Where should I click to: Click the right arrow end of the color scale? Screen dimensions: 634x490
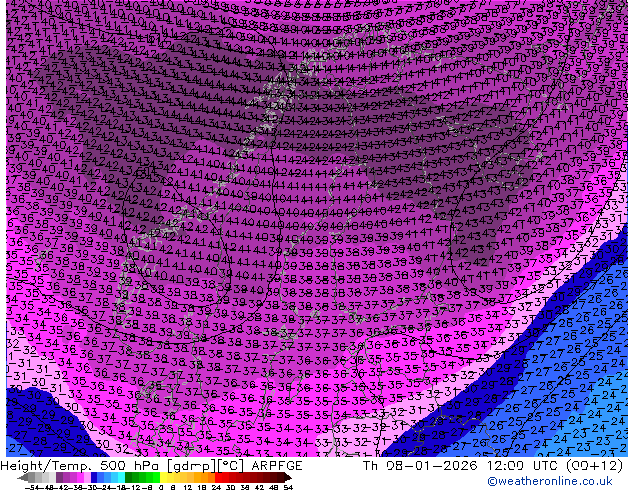pyautogui.click(x=288, y=478)
